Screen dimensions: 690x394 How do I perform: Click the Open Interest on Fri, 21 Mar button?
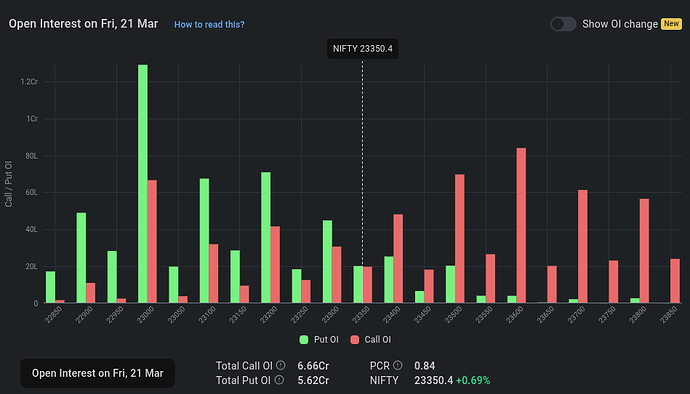(x=98, y=373)
